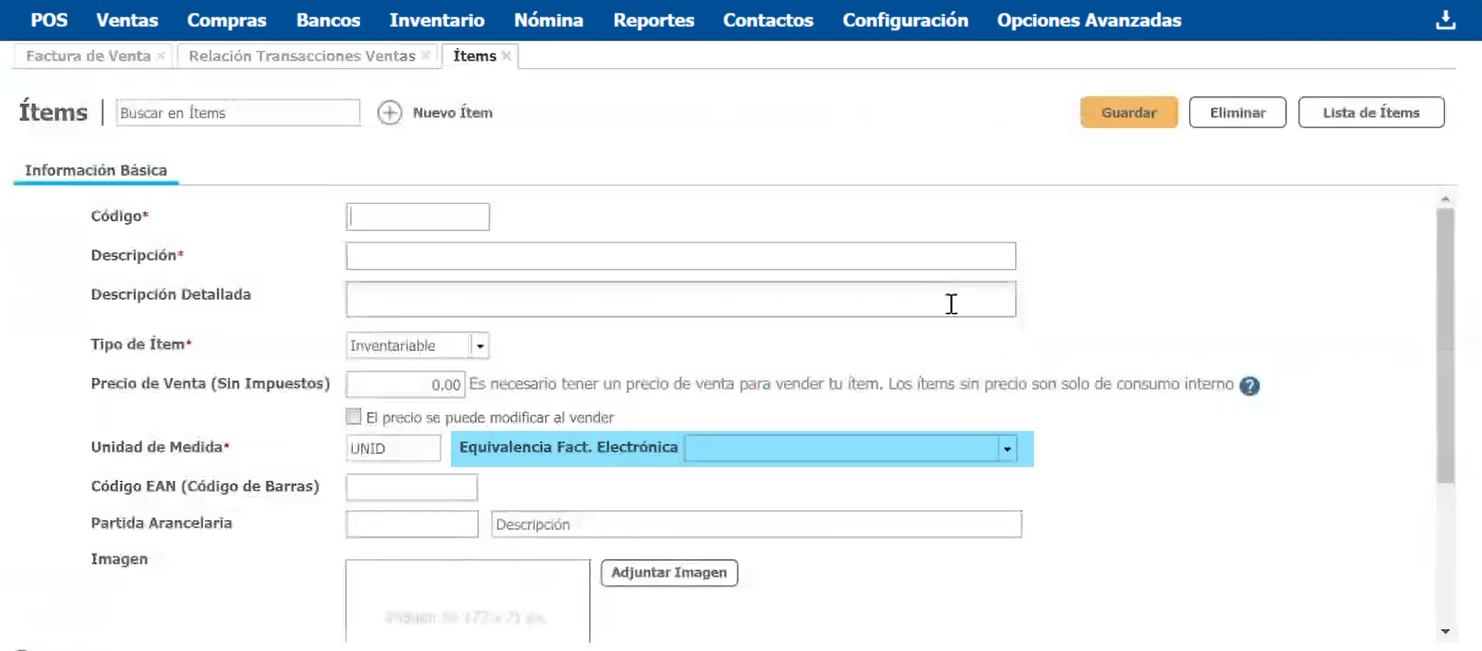Close the Ítems tab
Screen dimensions: 1482x651
coord(507,56)
